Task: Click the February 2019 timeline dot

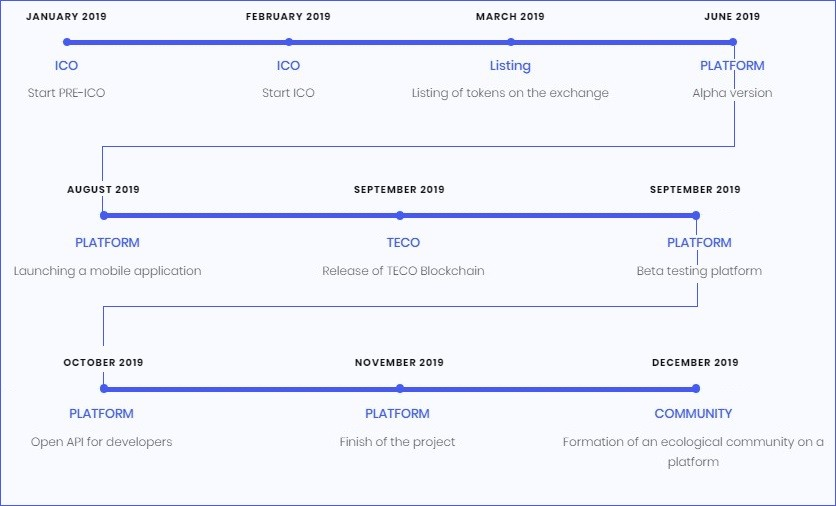Action: (289, 42)
